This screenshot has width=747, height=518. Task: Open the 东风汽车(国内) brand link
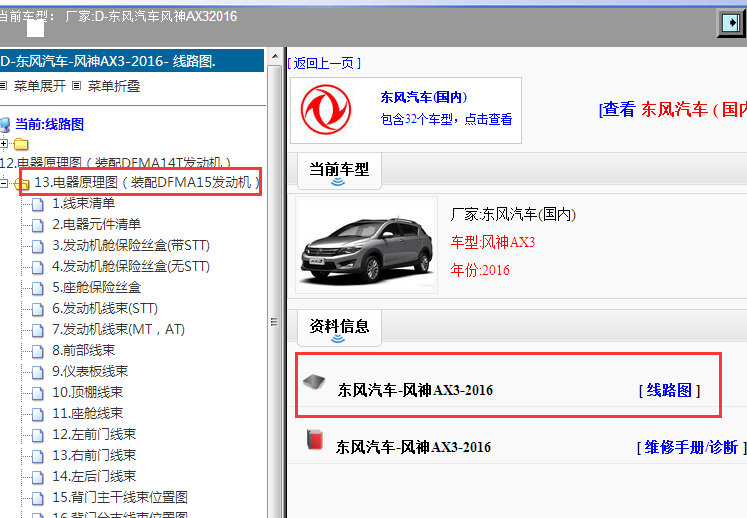point(424,97)
